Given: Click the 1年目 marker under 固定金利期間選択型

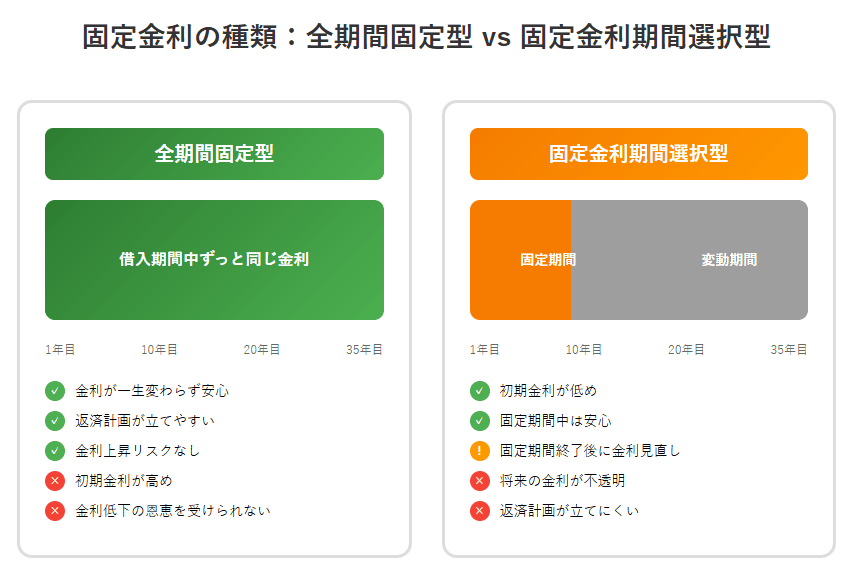Looking at the screenshot, I should pyautogui.click(x=485, y=350).
